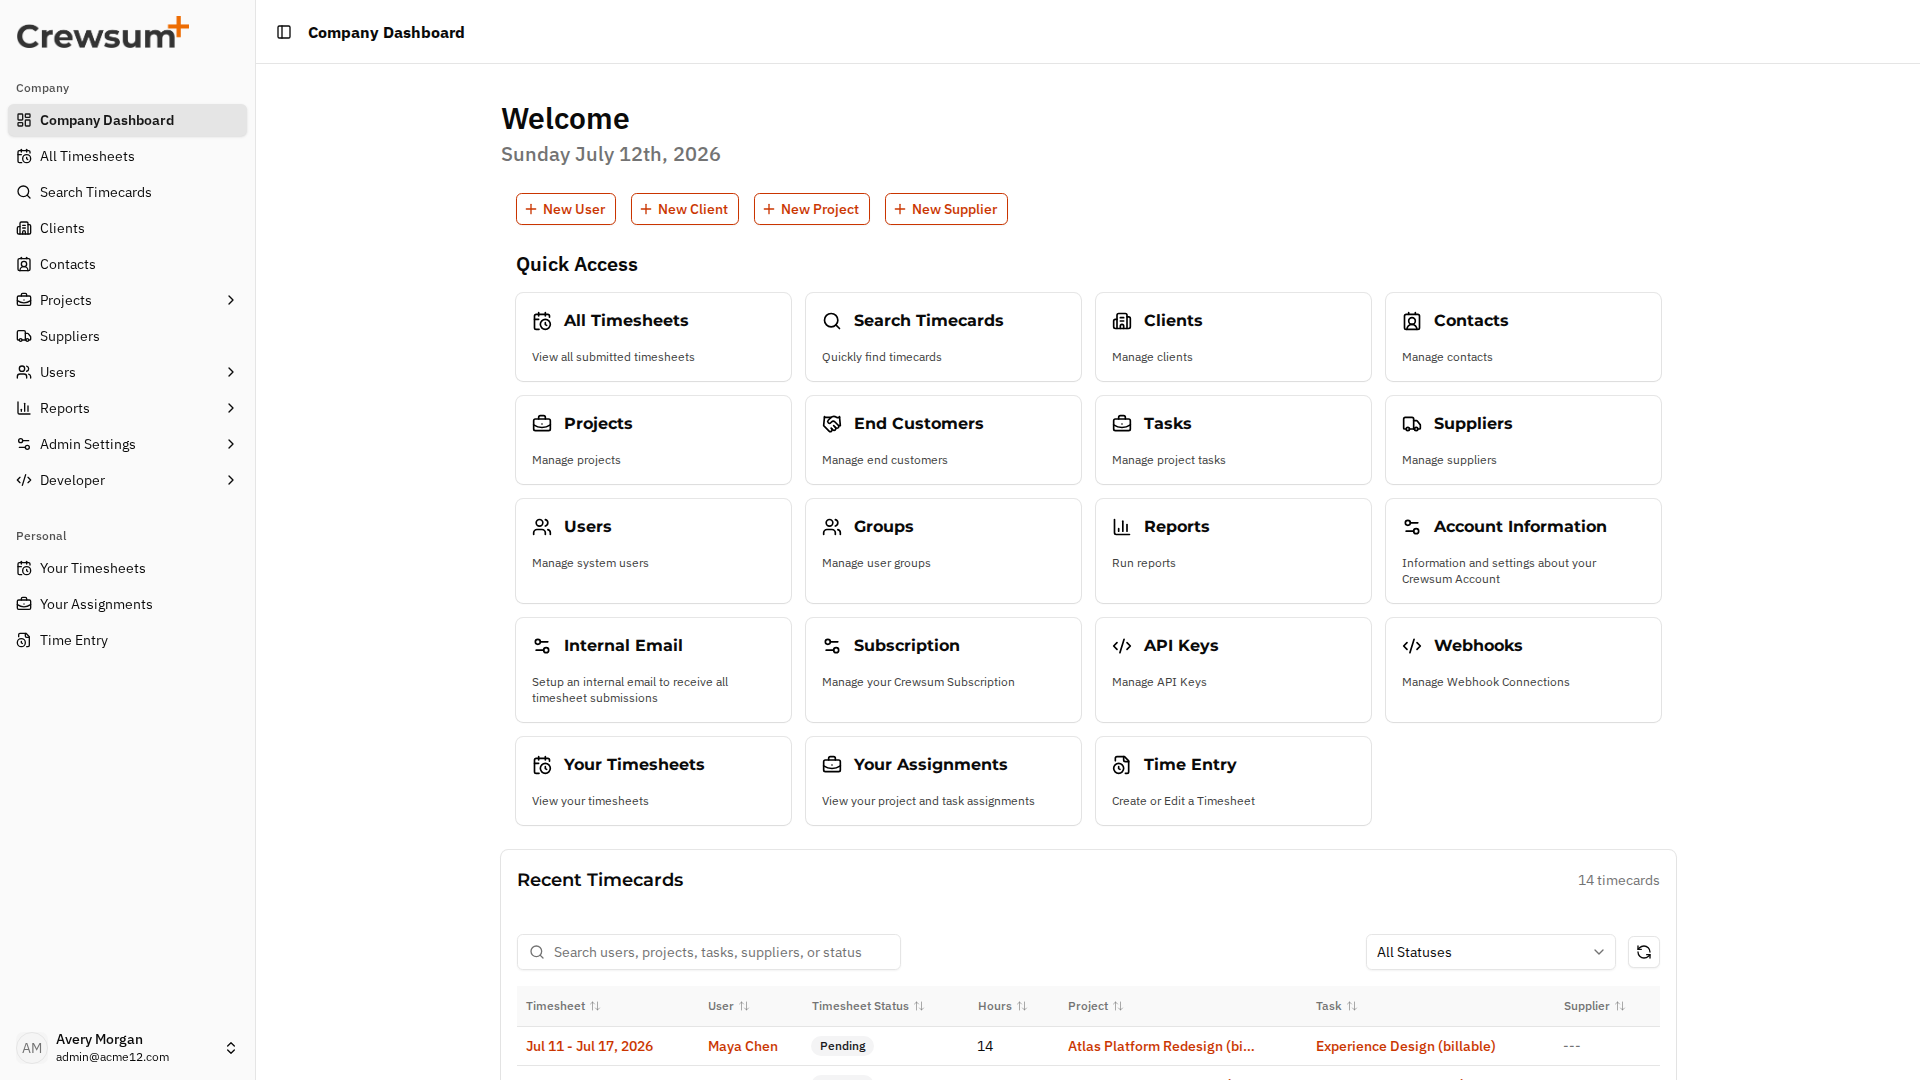1920x1080 pixels.
Task: Click the New Client button
Action: pyautogui.click(x=685, y=209)
